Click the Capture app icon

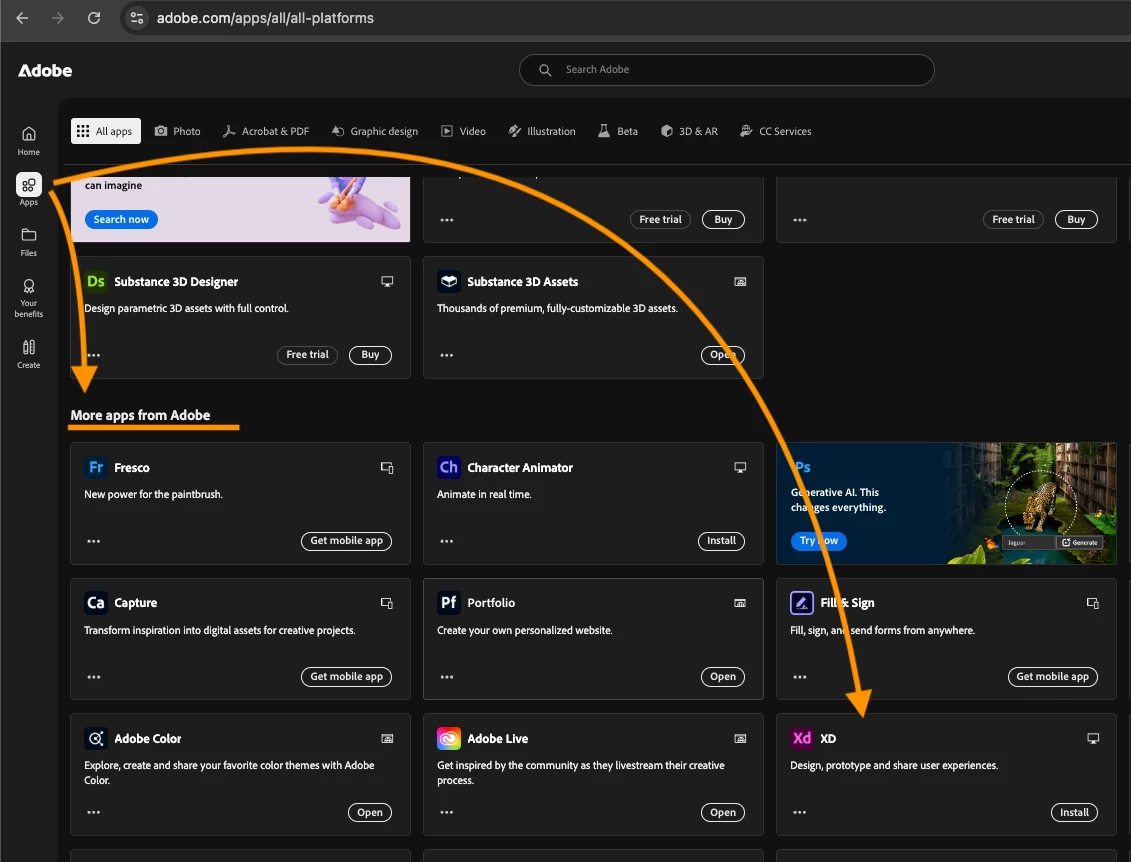click(x=96, y=602)
